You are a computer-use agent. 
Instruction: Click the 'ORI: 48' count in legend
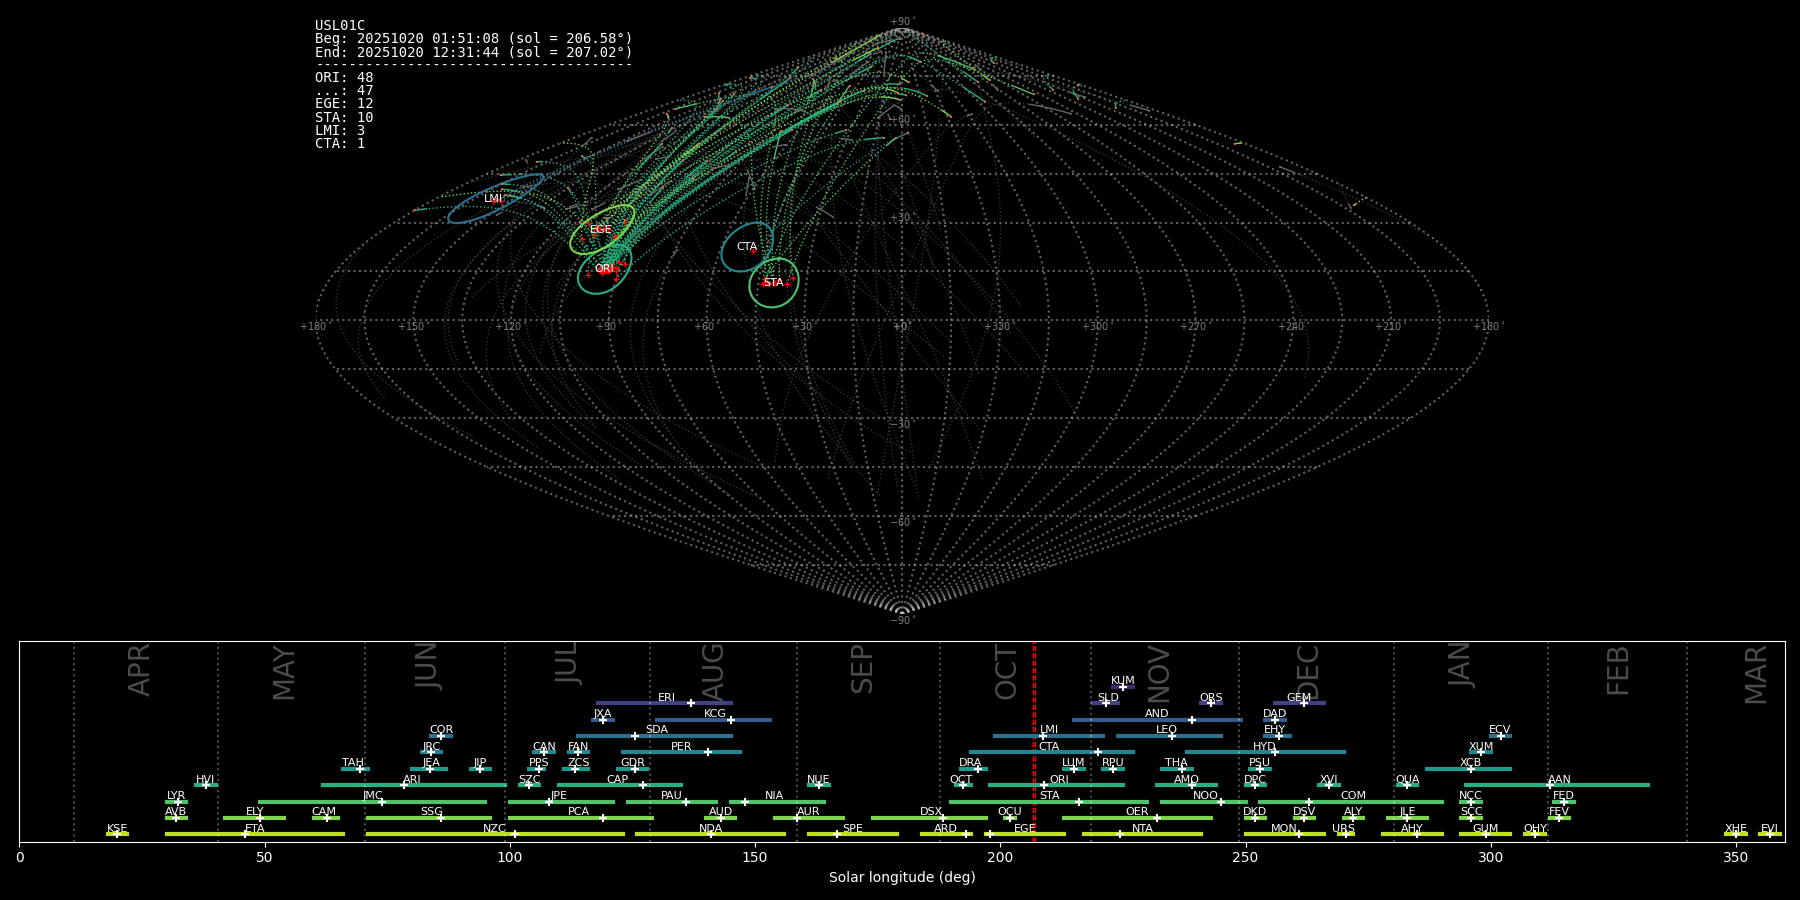[x=344, y=78]
